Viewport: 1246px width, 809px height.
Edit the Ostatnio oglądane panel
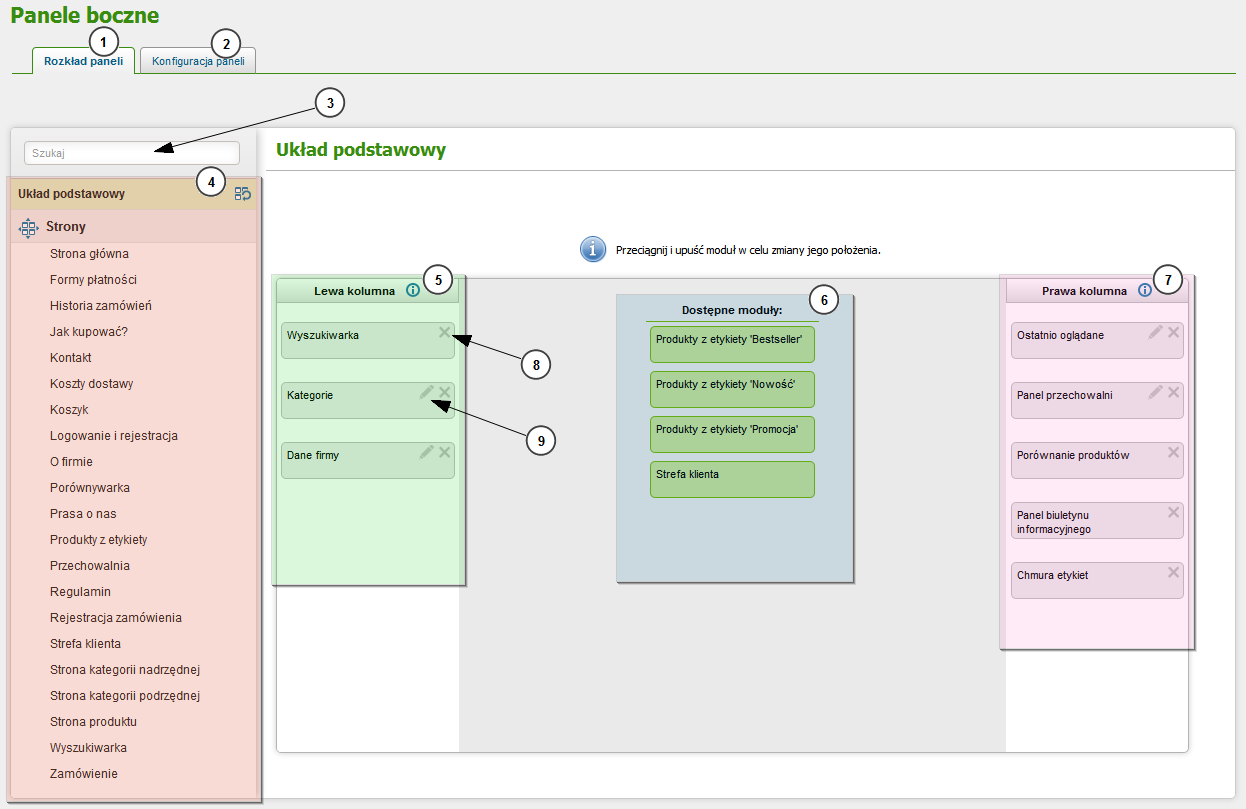(1156, 332)
